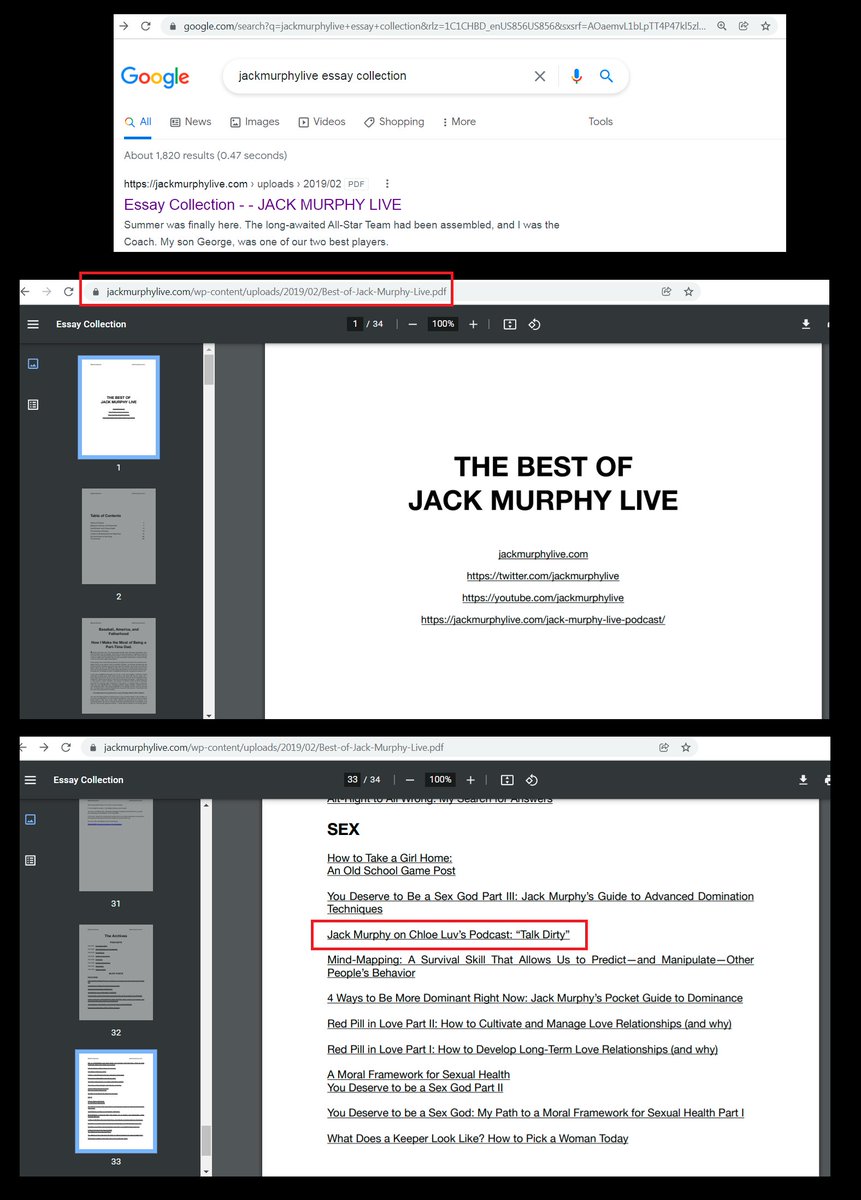Screen dimensions: 861x1200
Task: Click the reload icon in the page 1 PDF browser
Action: click(x=68, y=292)
